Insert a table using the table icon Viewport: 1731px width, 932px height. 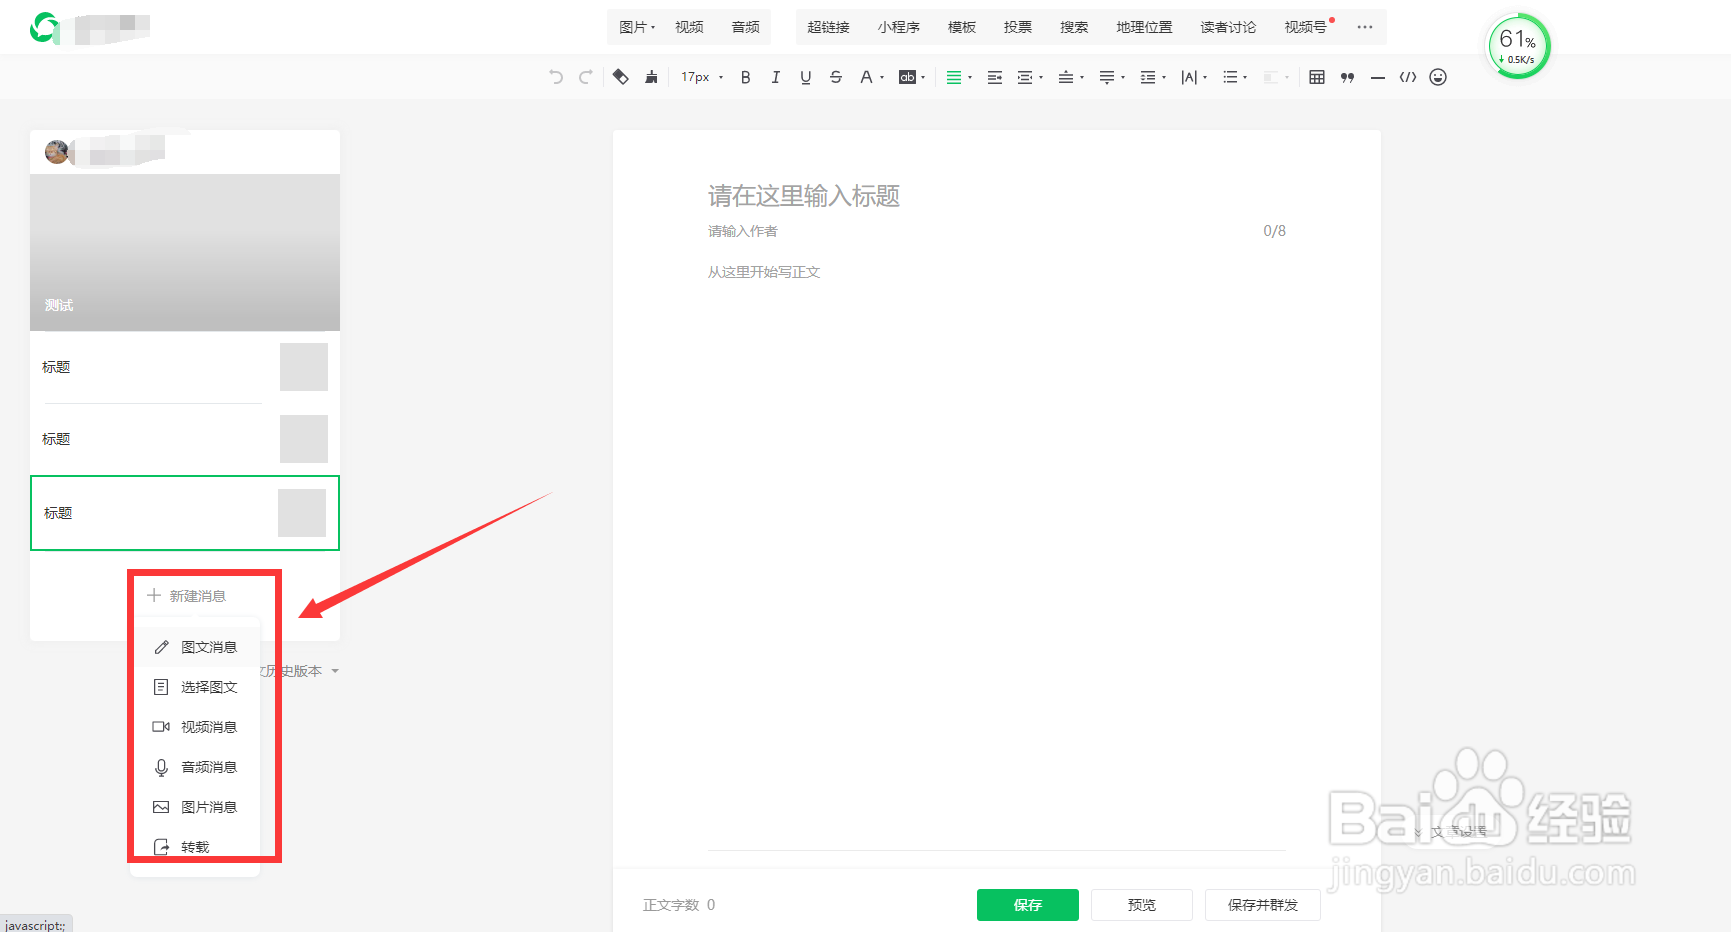coord(1316,76)
